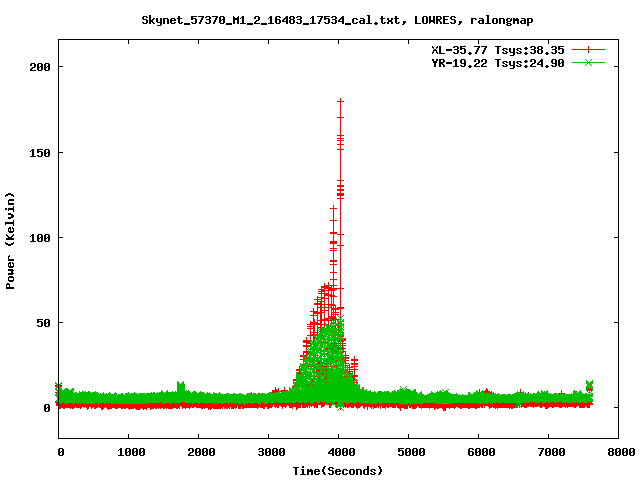
Task: Click x-axis tick label 6000
Action: point(481,452)
